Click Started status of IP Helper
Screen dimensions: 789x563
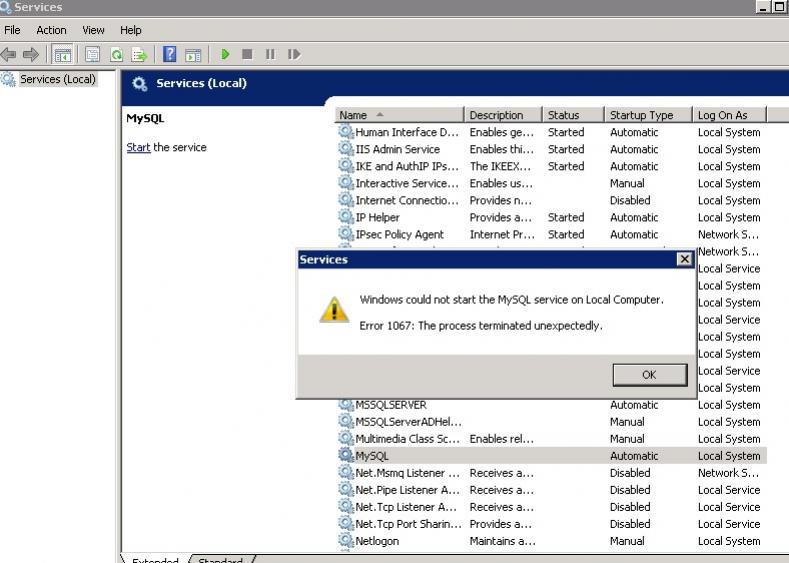pyautogui.click(x=566, y=218)
